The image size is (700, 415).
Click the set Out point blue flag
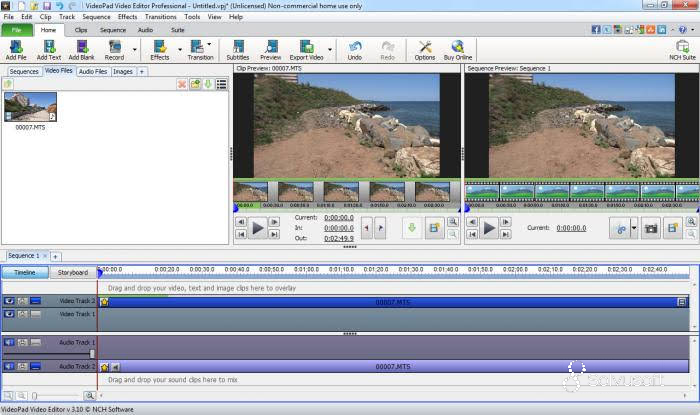coord(380,228)
